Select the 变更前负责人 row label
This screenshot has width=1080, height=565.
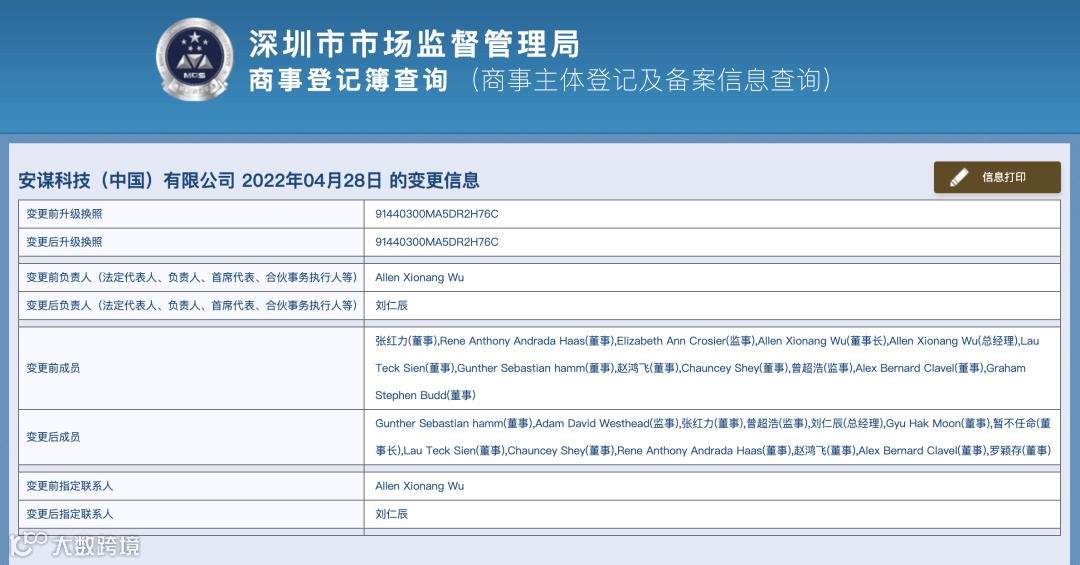[x=191, y=278]
